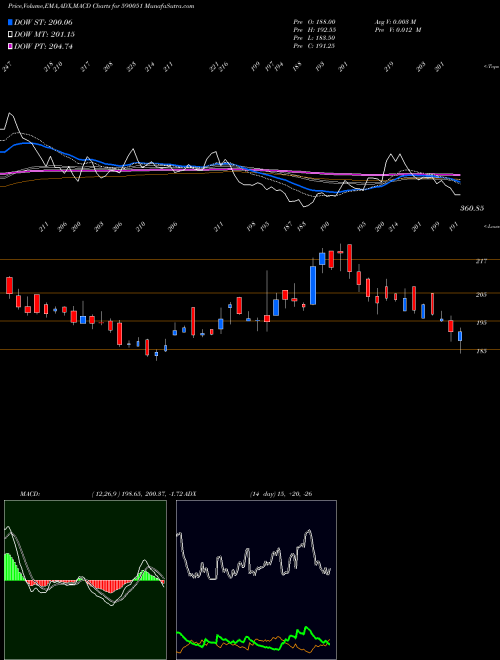Viewport: 500px width, 660px height.
Task: Click the blue DOW ST legend swatch
Action: click(x=10, y=22)
